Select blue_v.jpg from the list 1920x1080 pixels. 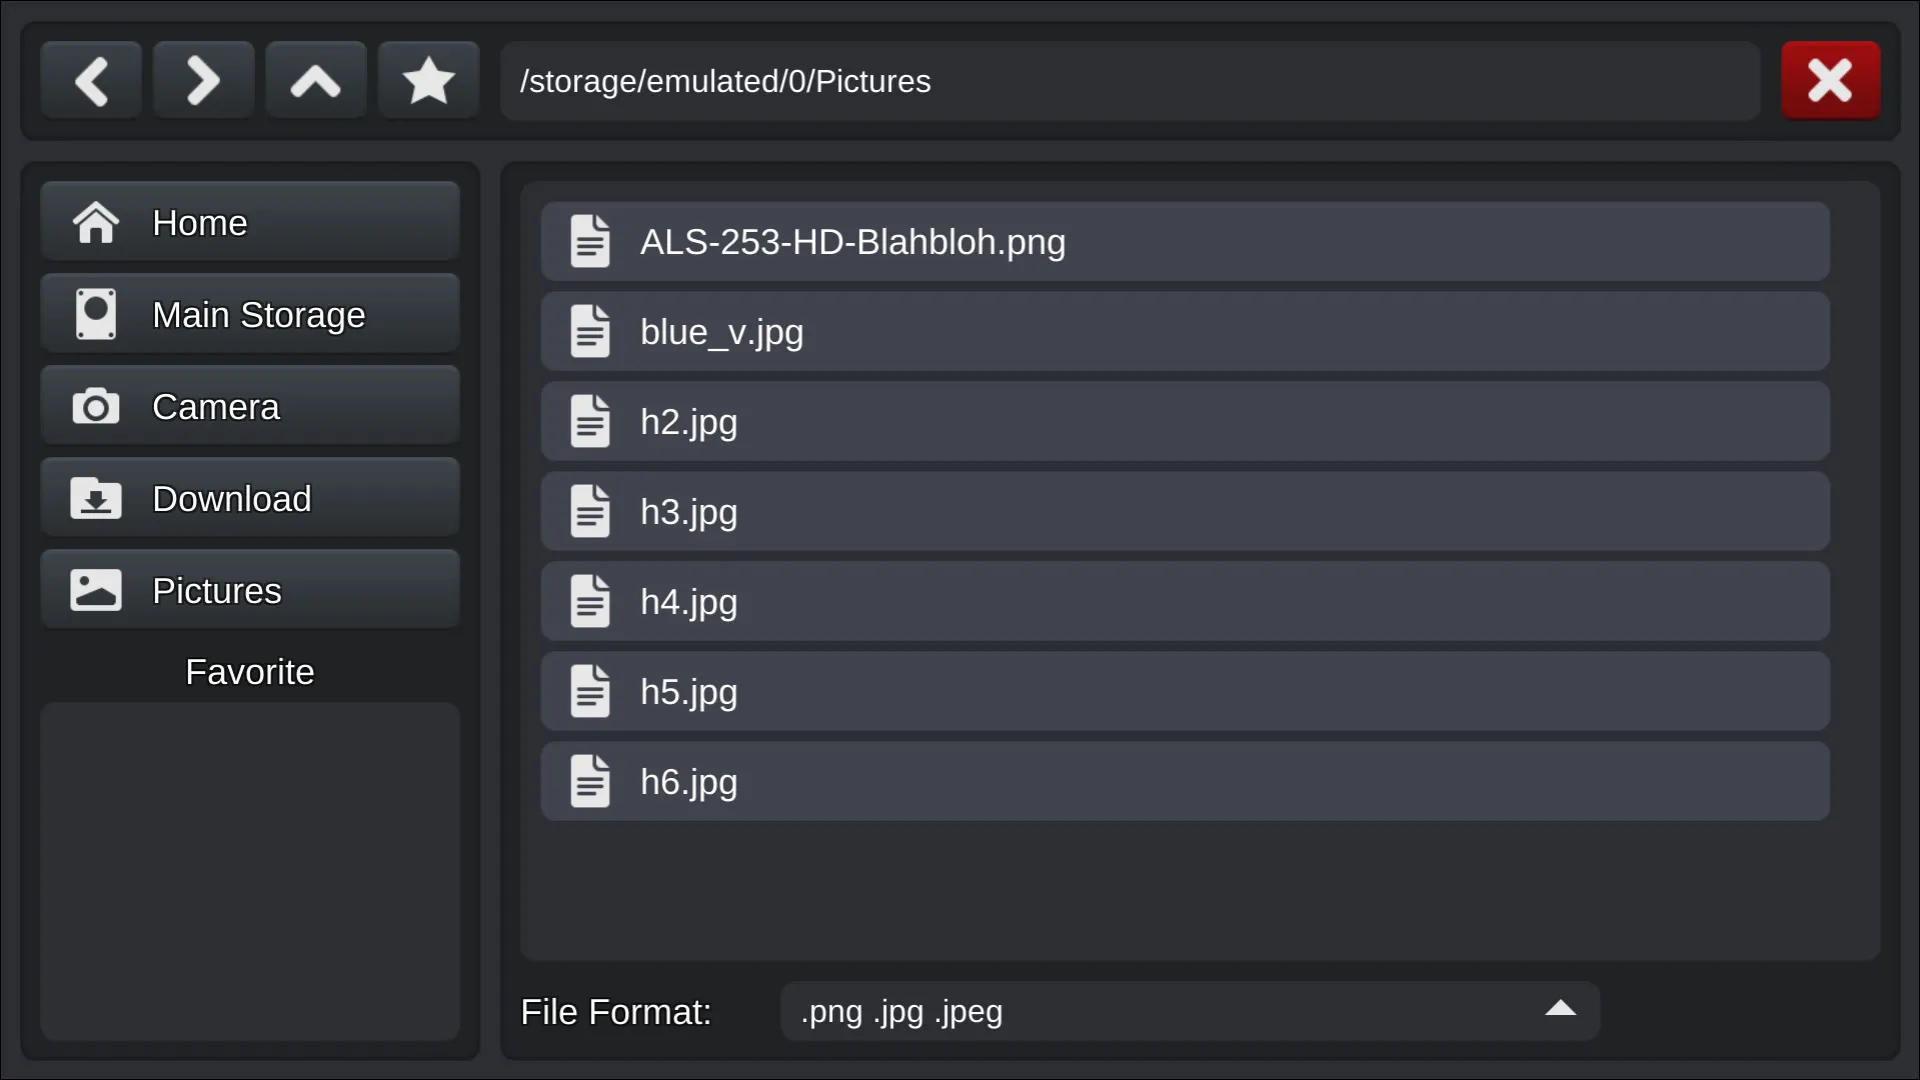pyautogui.click(x=1185, y=332)
